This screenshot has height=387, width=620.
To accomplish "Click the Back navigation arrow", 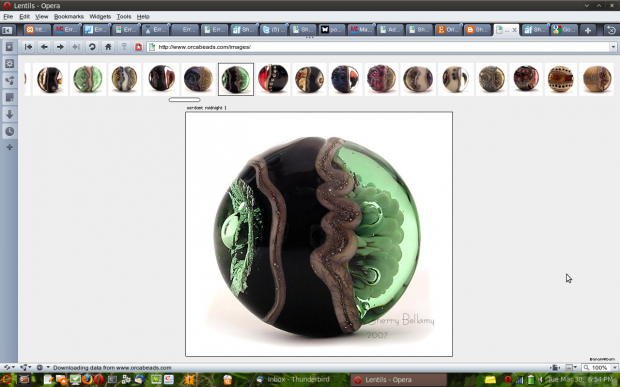I will coord(44,47).
